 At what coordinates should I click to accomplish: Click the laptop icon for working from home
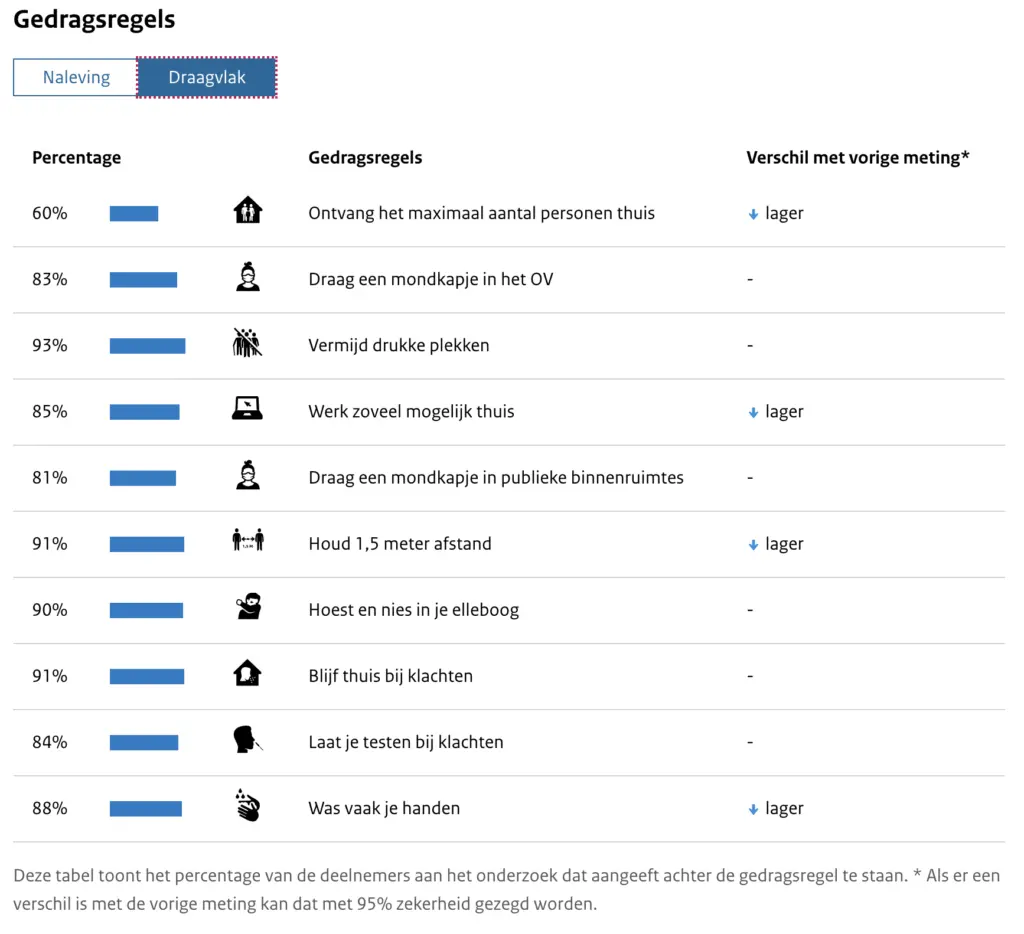[x=247, y=410]
